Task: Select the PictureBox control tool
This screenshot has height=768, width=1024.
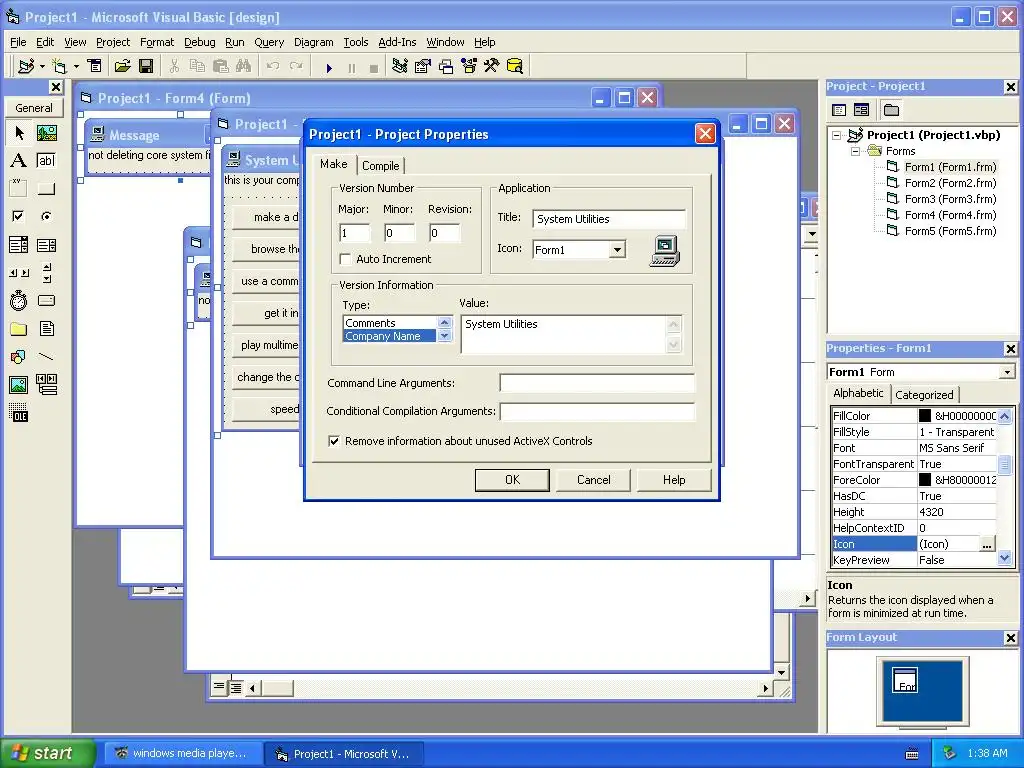Action: pyautogui.click(x=46, y=133)
